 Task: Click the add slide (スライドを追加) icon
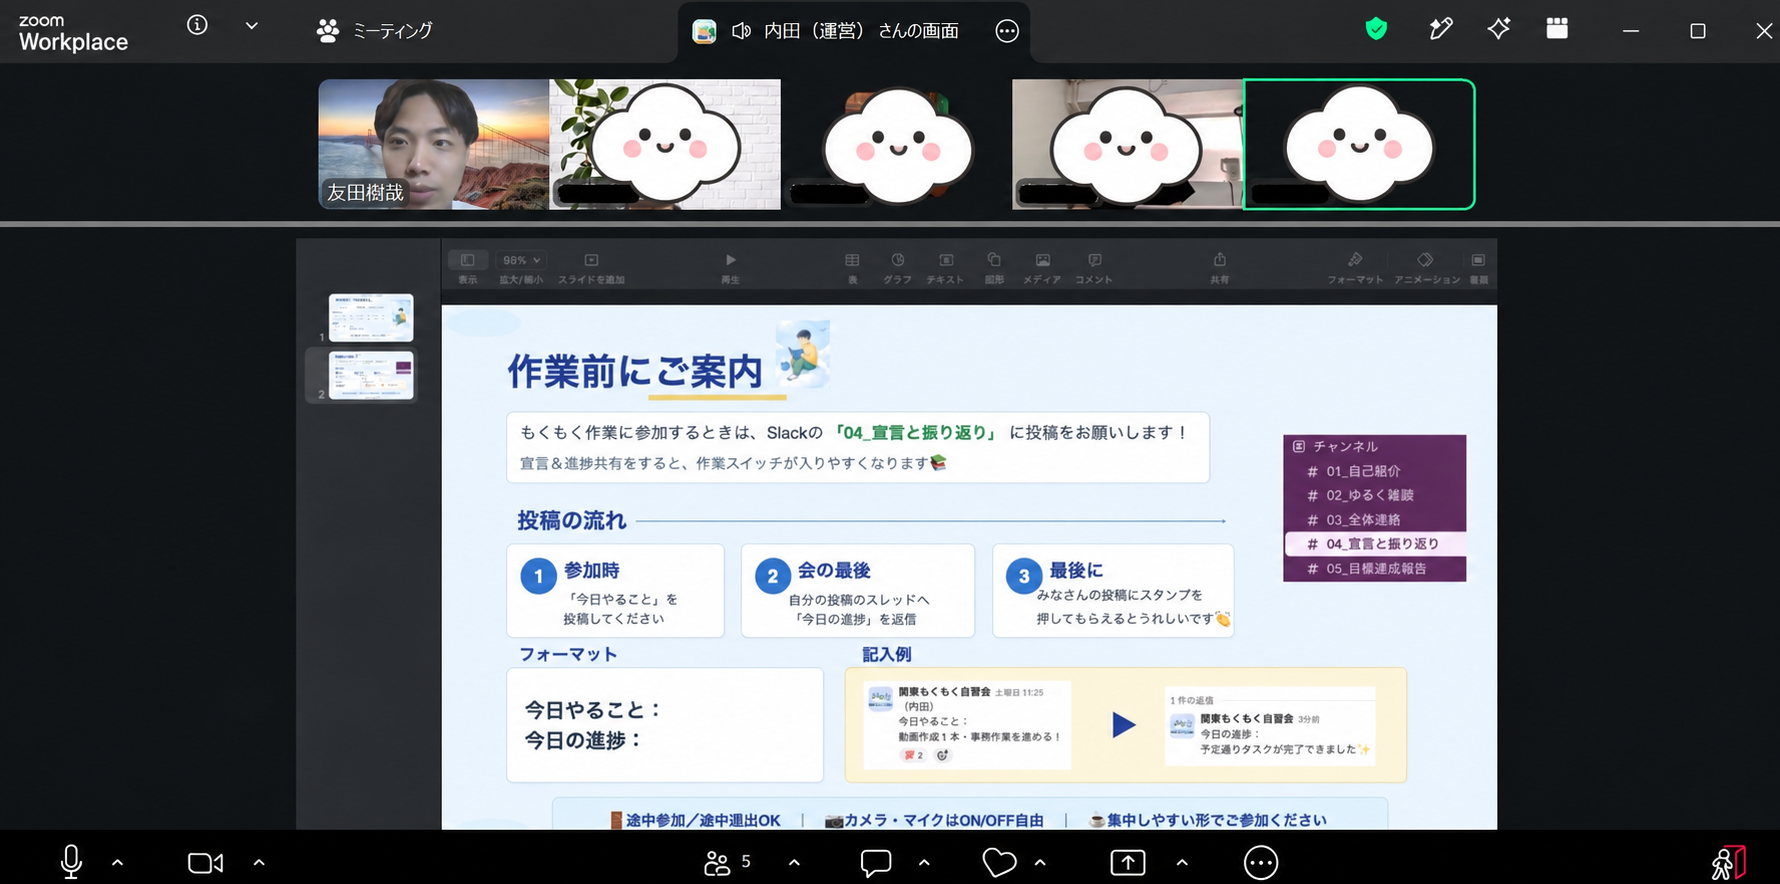[x=591, y=260]
